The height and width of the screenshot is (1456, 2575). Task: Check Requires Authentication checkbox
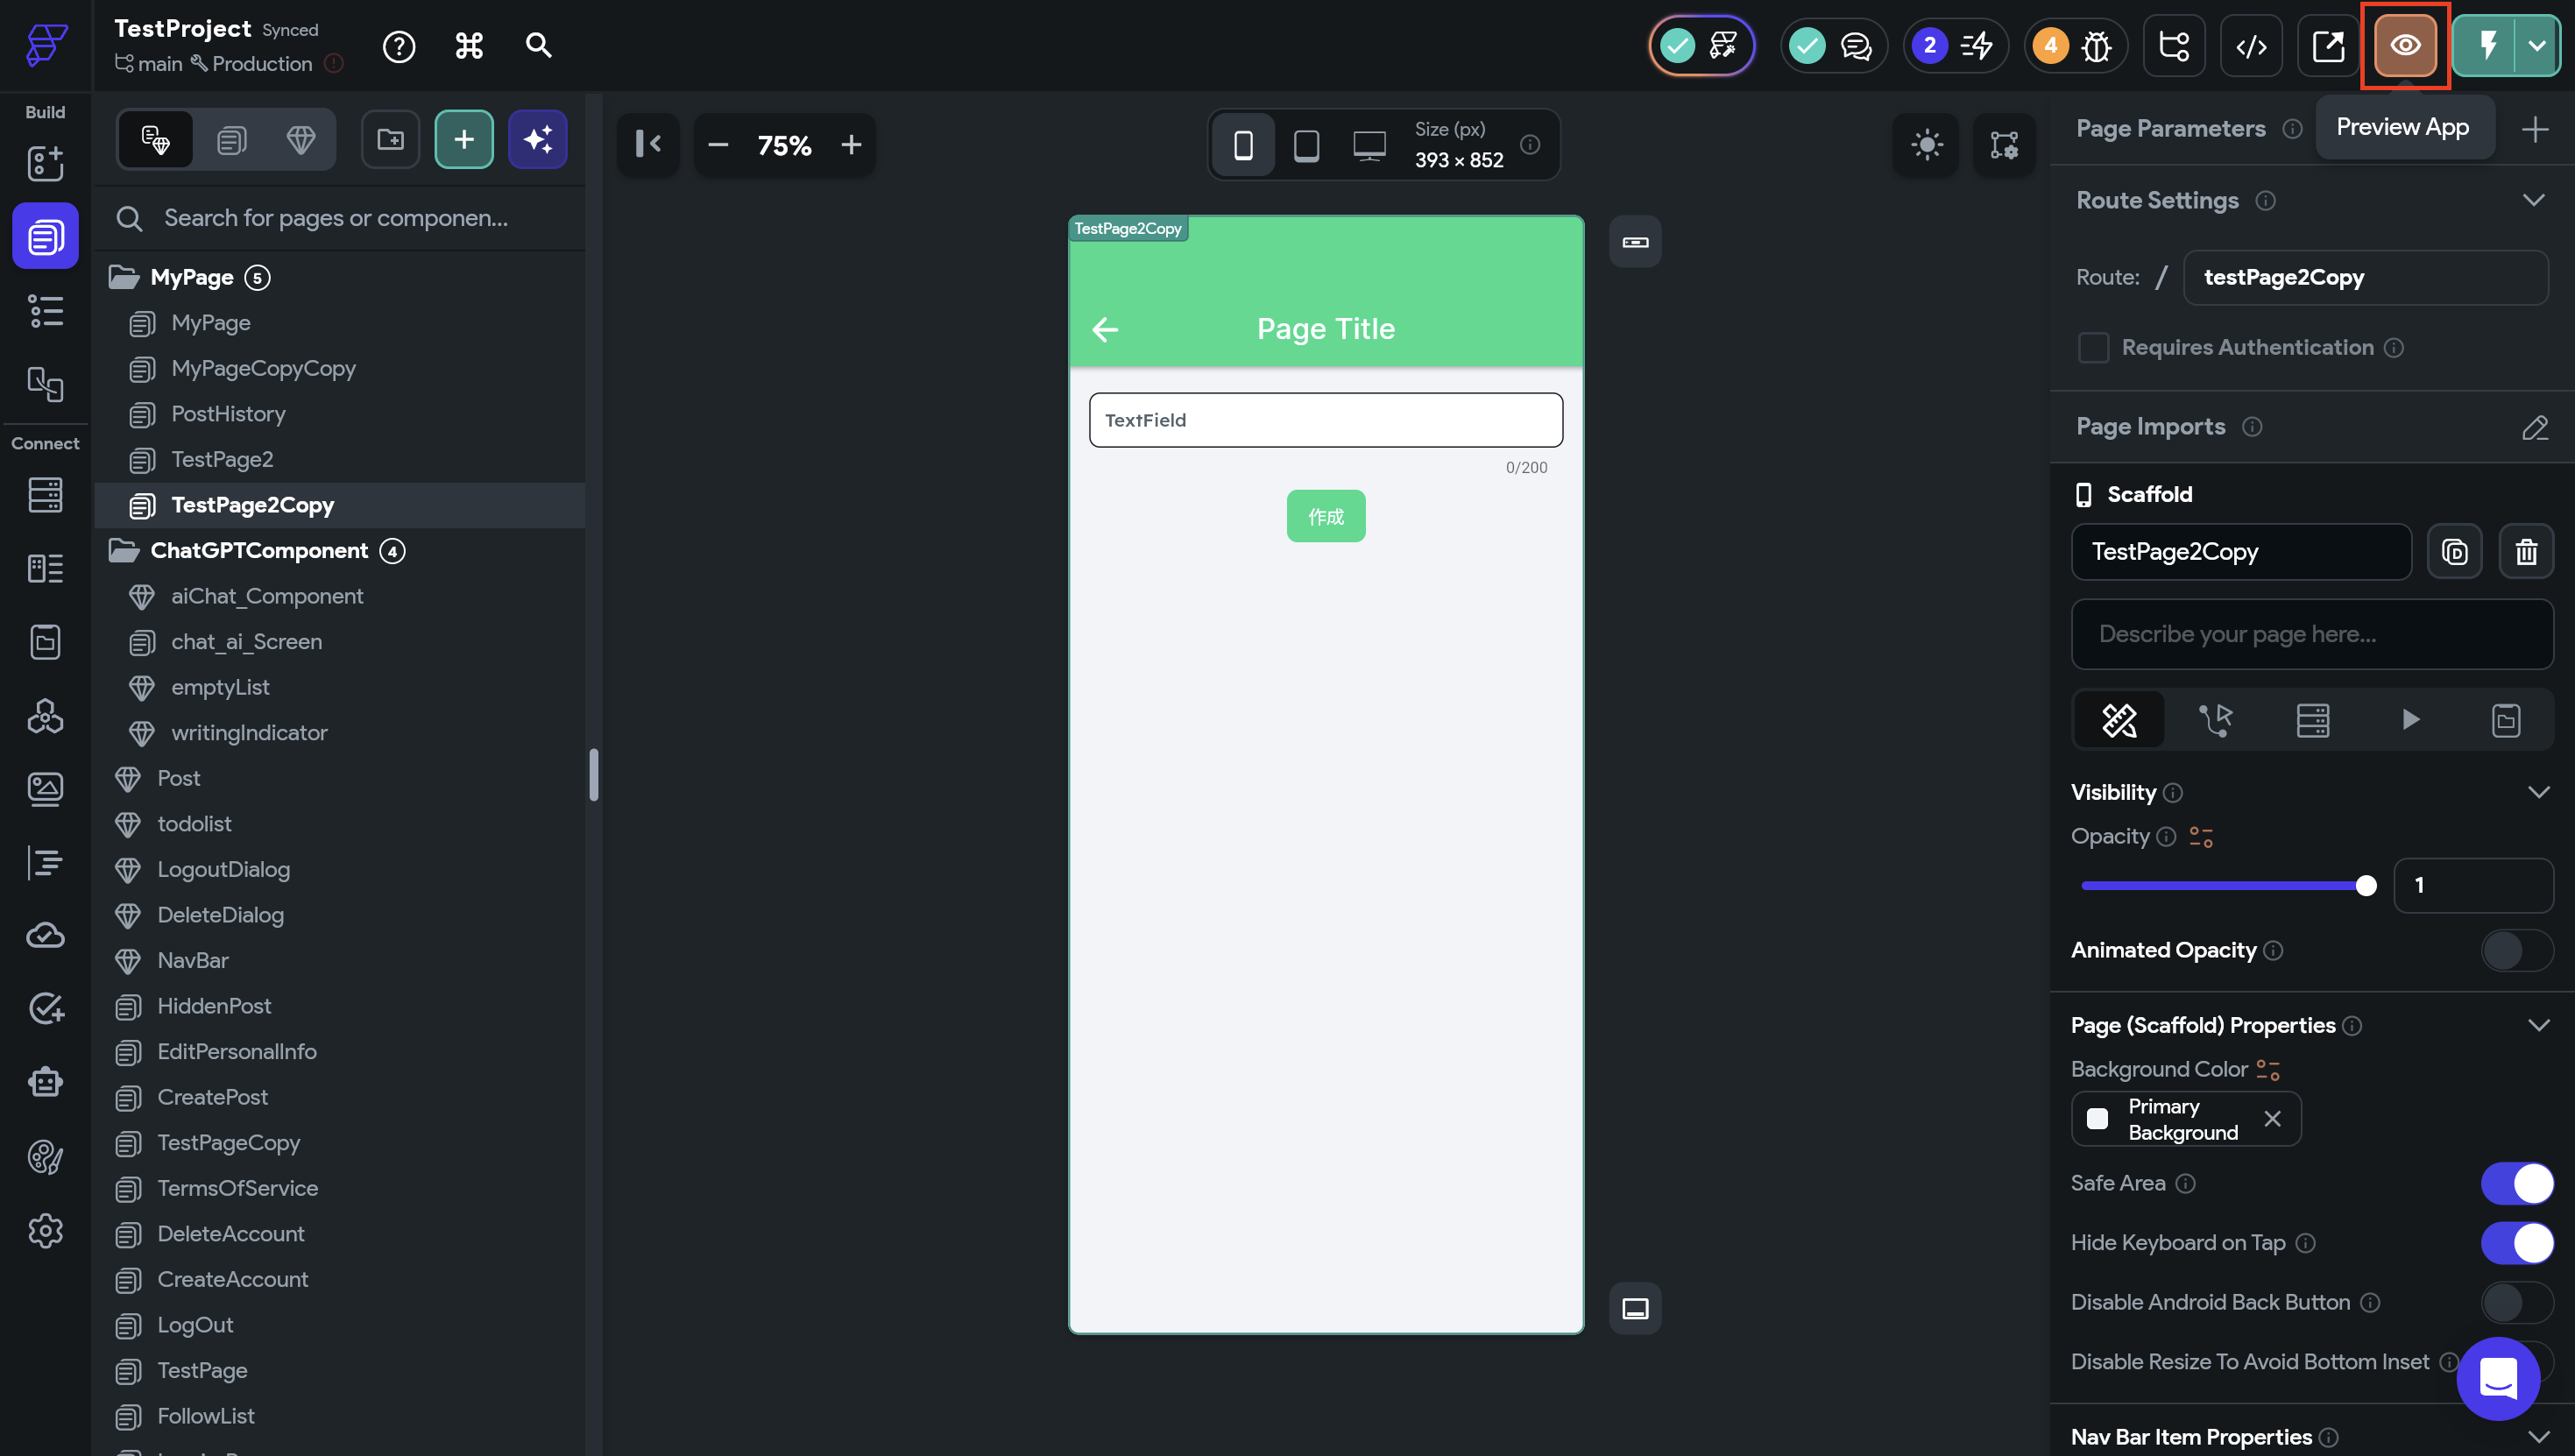2093,347
